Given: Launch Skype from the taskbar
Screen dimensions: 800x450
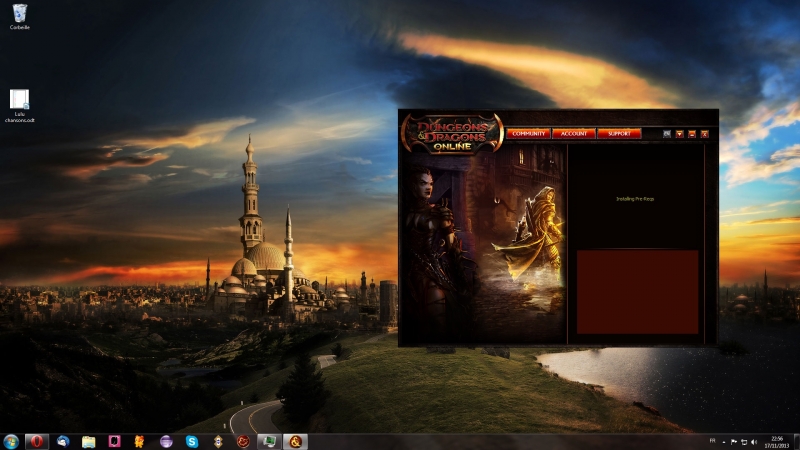Looking at the screenshot, I should click(192, 441).
